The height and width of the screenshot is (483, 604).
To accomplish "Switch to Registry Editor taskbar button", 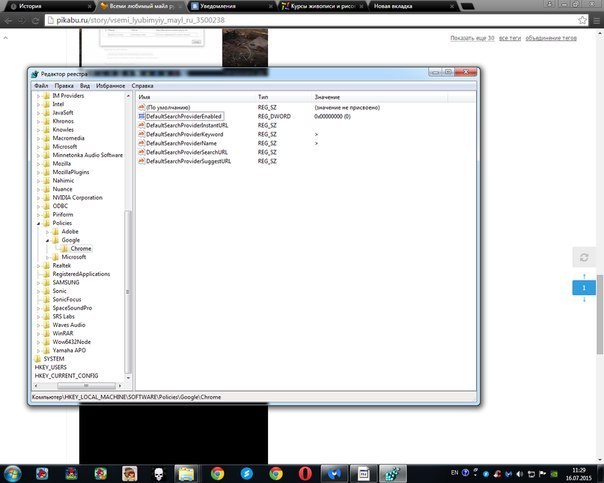I will (x=393, y=474).
